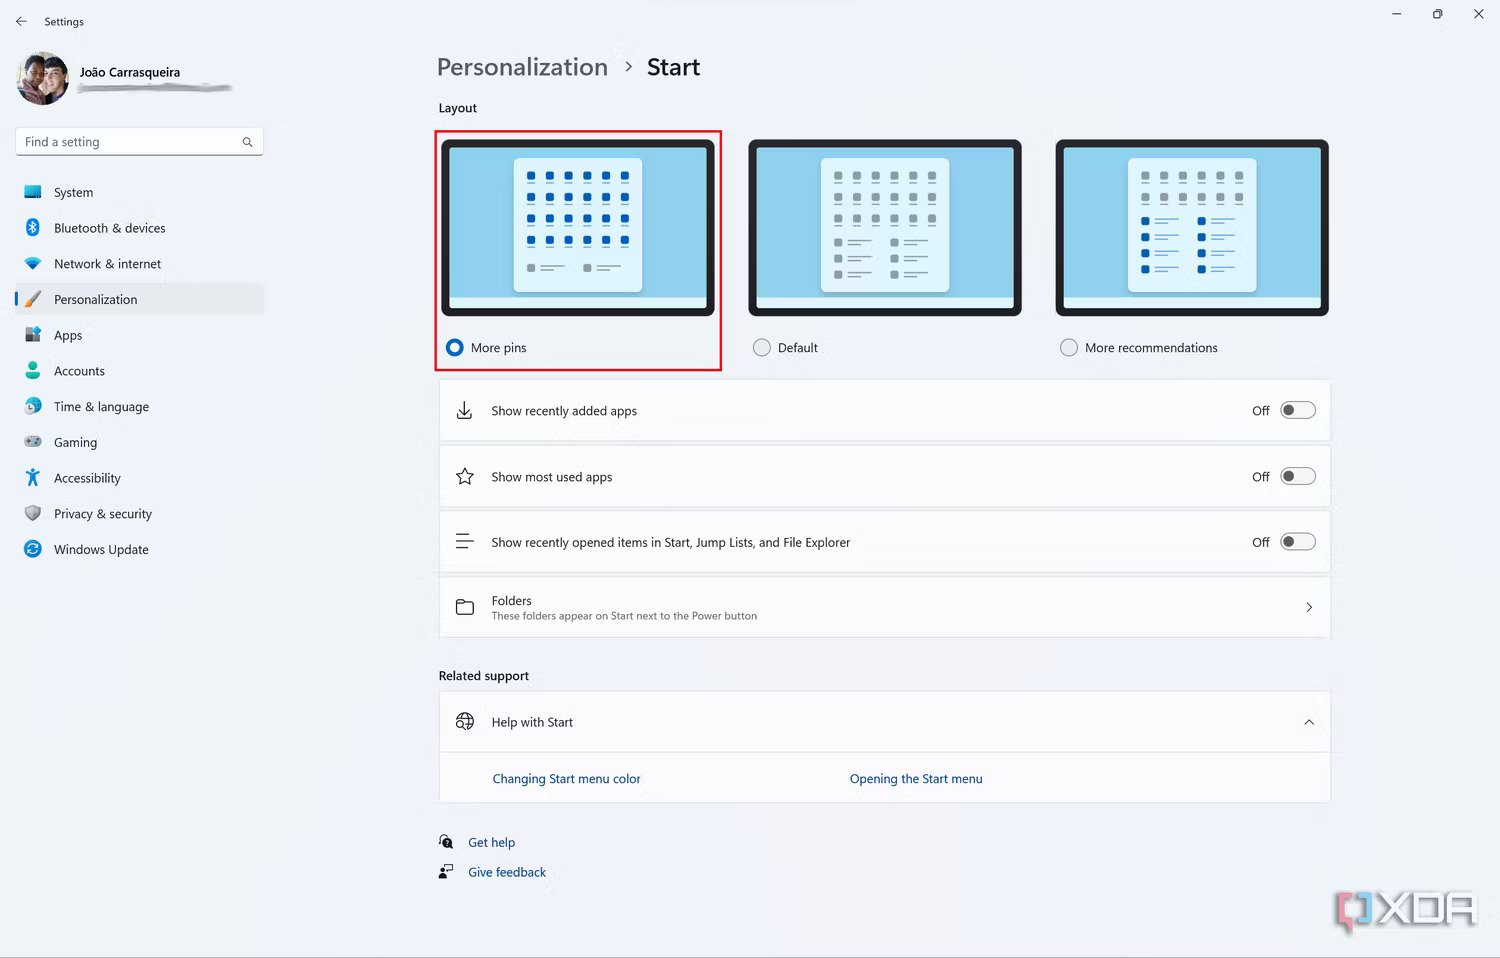Open Windows Update category
Screen dimensions: 1500x958
140,549
